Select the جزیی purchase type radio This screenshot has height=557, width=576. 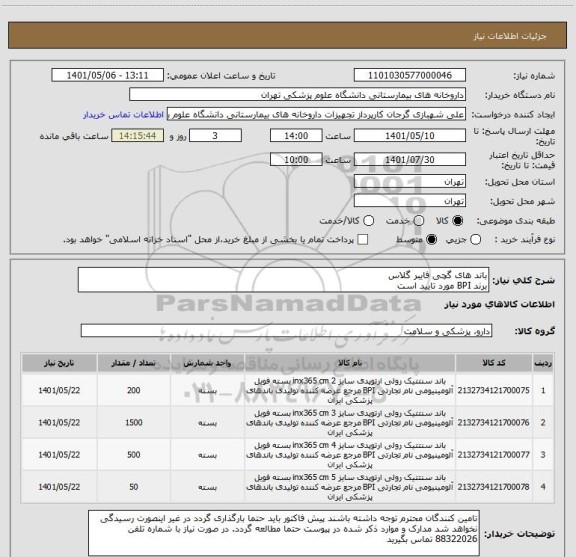pyautogui.click(x=475, y=240)
